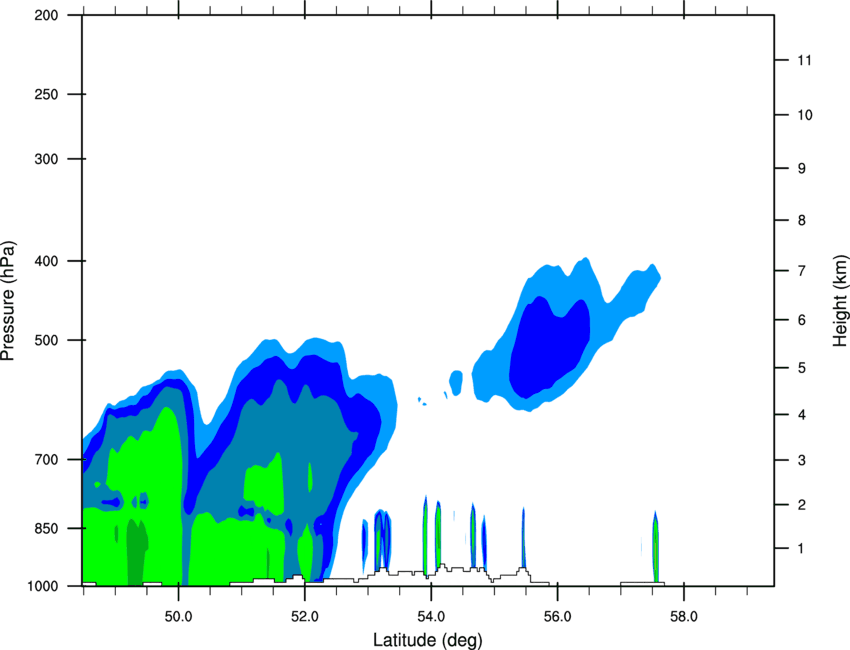Click height tick label 5
The height and width of the screenshot is (650, 850).
click(802, 368)
